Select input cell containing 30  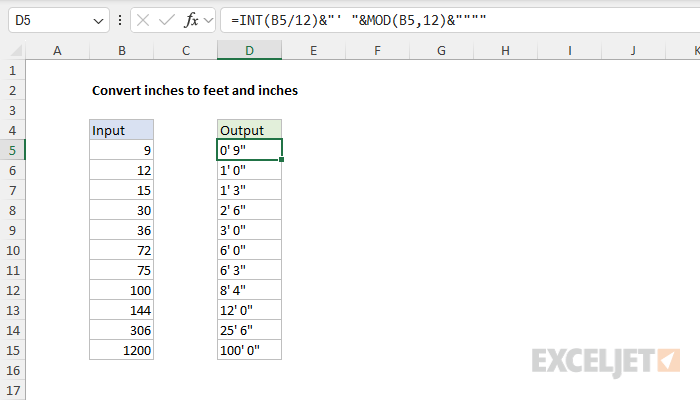click(x=121, y=210)
